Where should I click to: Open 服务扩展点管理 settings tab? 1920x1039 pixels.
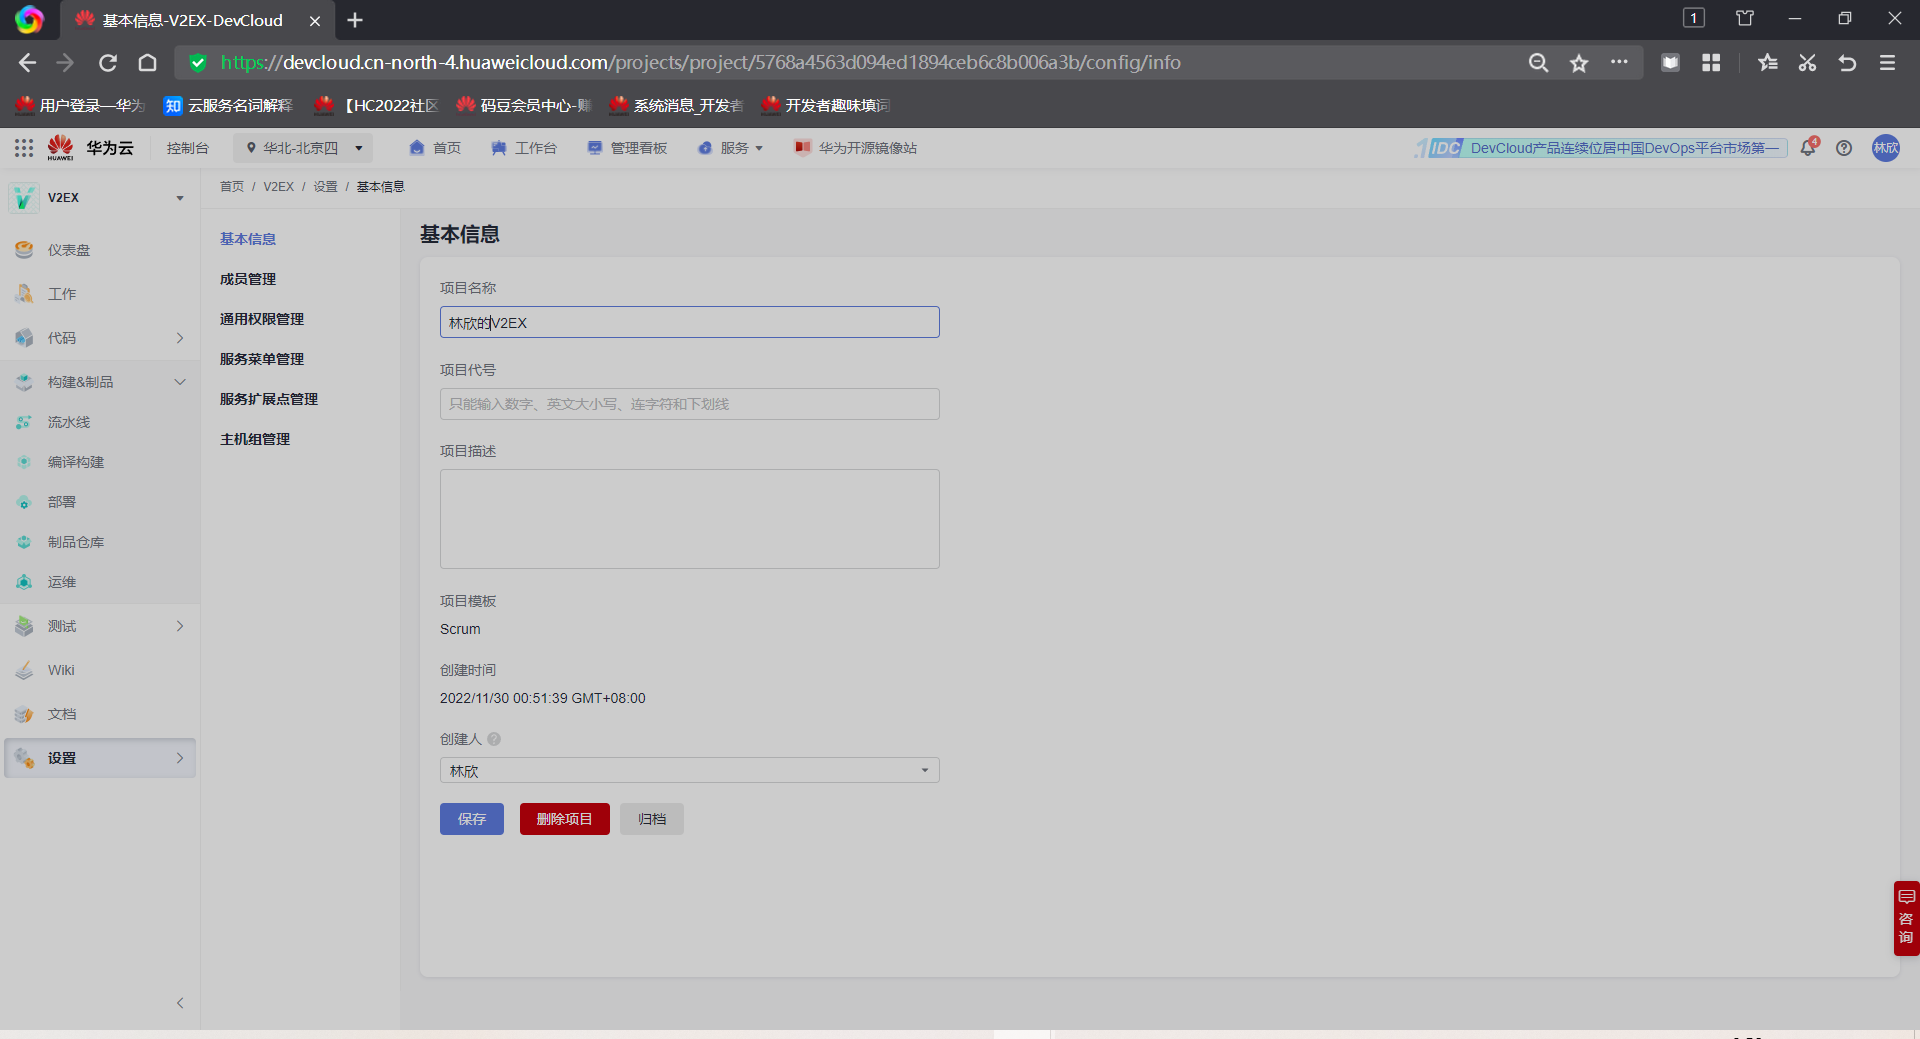pos(269,399)
